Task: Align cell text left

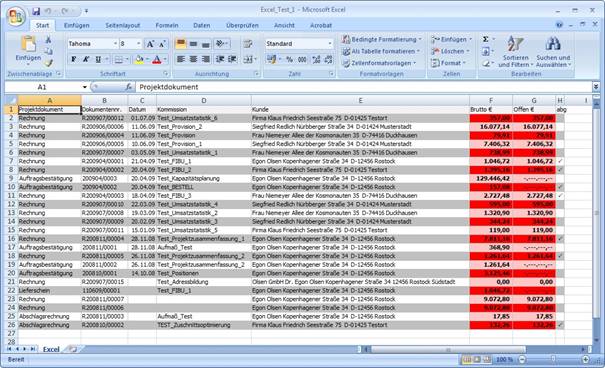Action: [x=180, y=59]
